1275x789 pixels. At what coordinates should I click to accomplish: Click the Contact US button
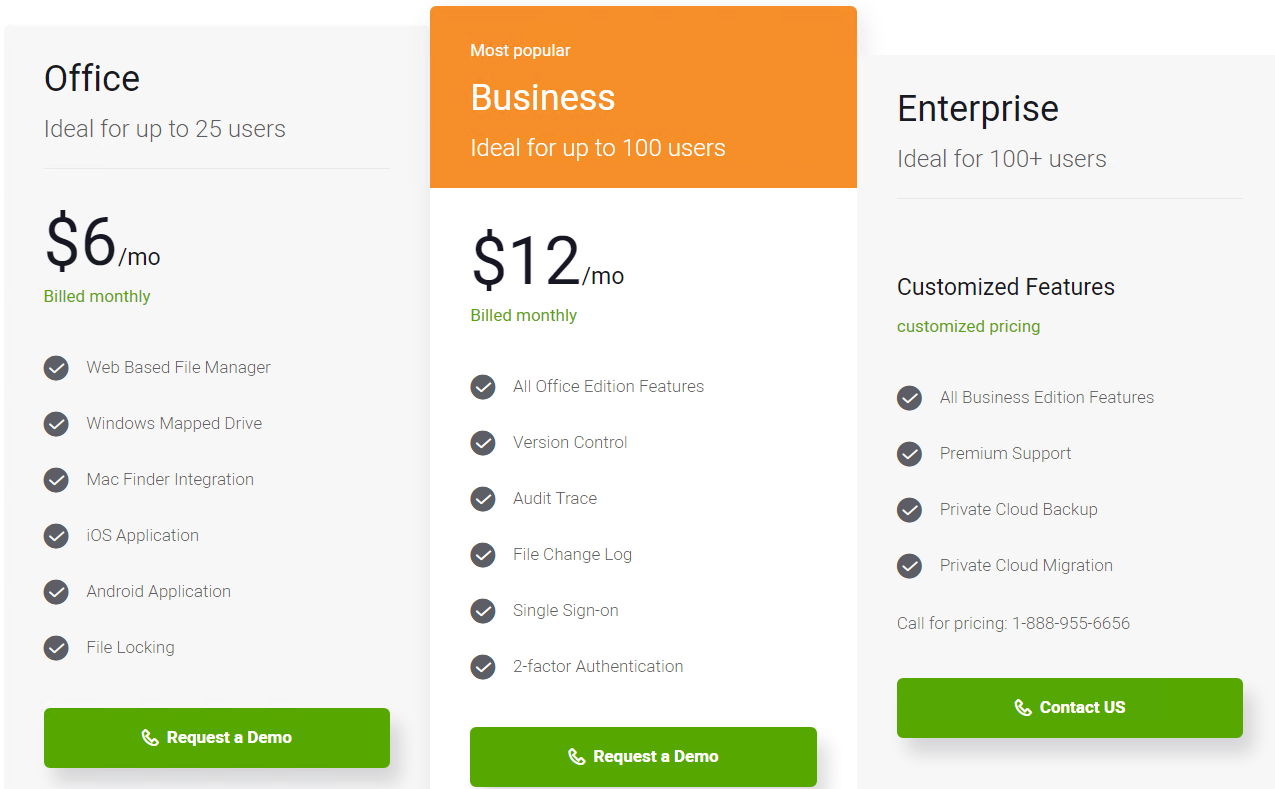(x=1070, y=708)
